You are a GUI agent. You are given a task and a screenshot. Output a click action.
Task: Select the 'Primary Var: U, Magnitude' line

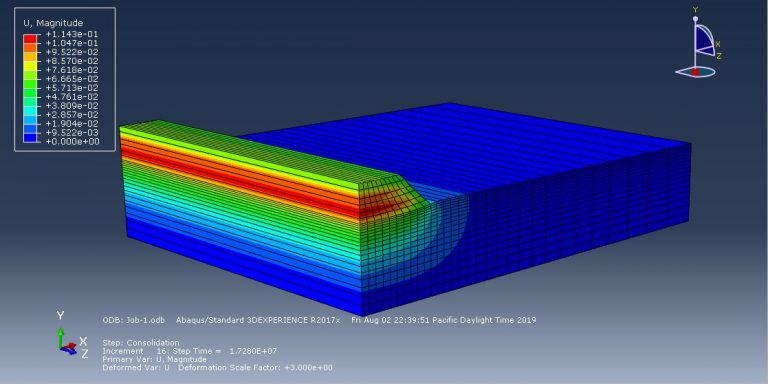coord(154,360)
